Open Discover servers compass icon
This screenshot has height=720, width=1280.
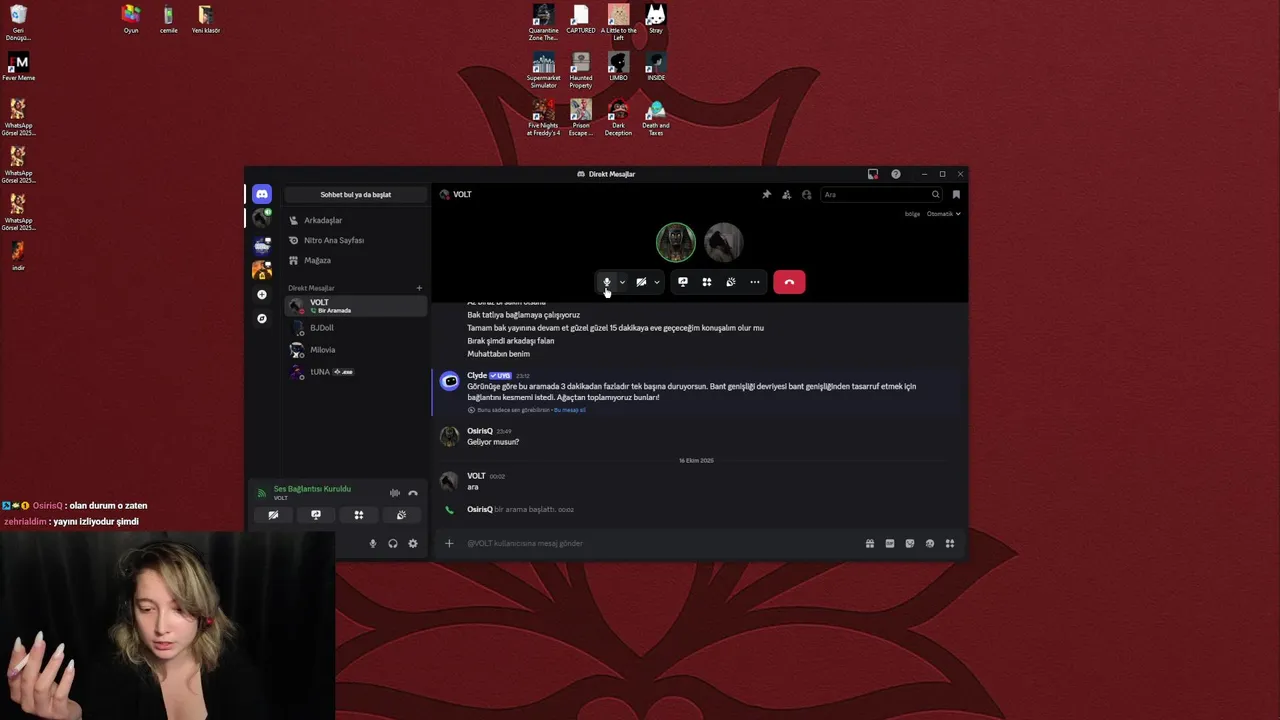[x=262, y=318]
